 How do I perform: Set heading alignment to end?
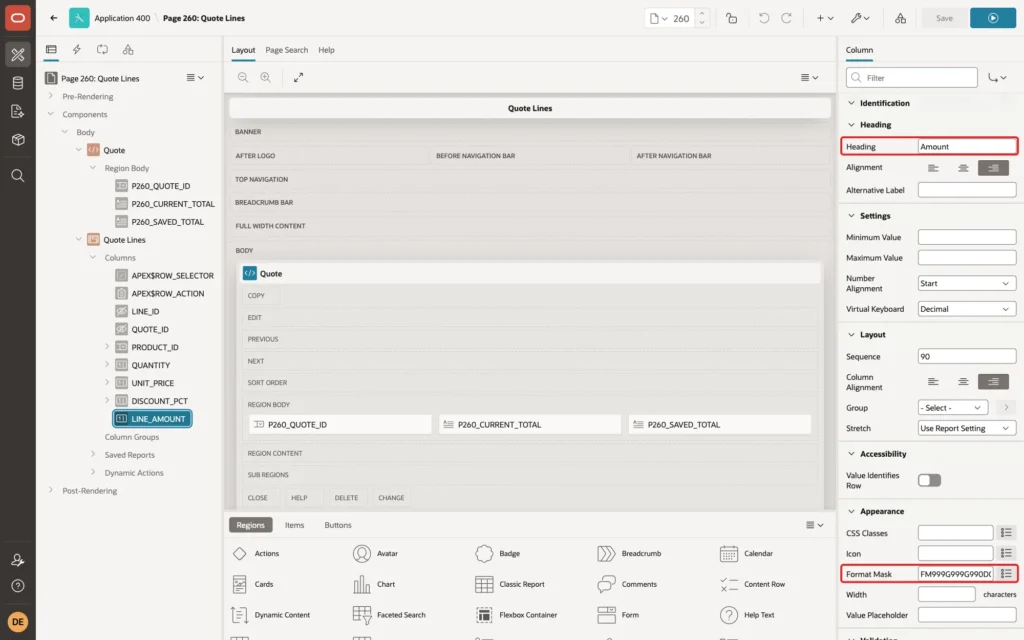click(993, 168)
